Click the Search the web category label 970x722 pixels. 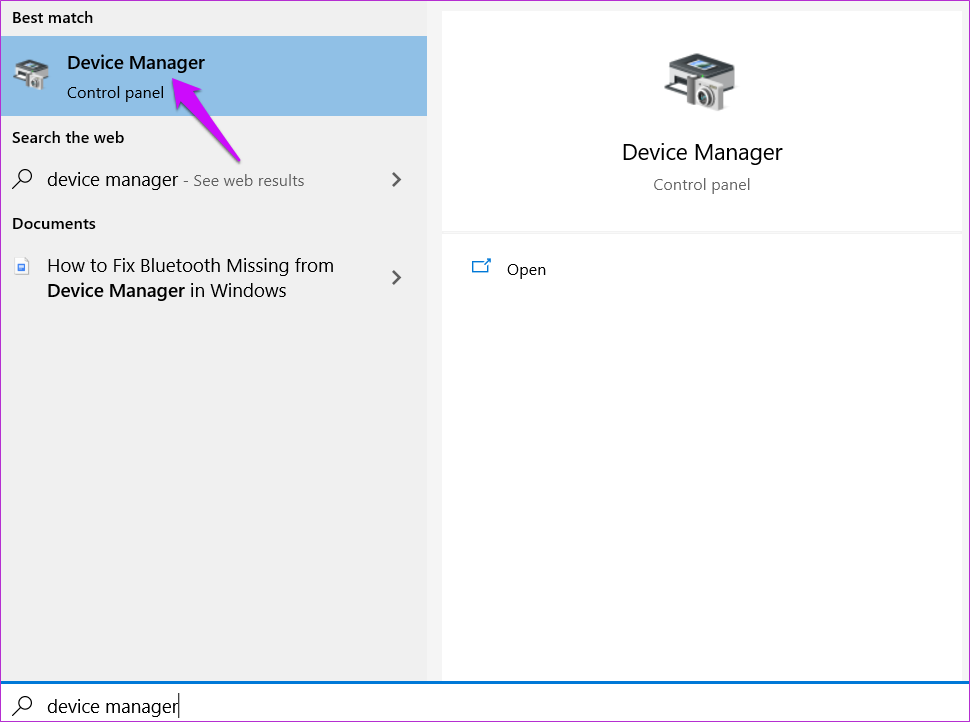66,137
